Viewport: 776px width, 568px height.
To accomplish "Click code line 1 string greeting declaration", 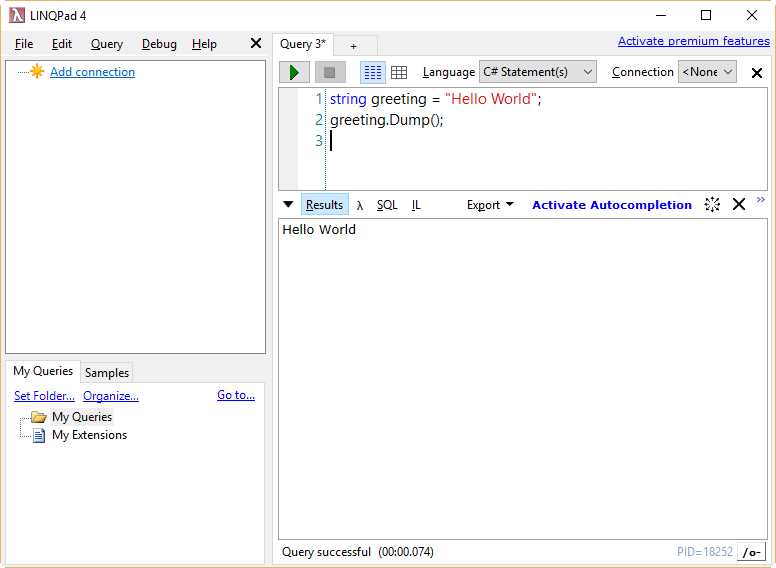I will click(x=436, y=99).
